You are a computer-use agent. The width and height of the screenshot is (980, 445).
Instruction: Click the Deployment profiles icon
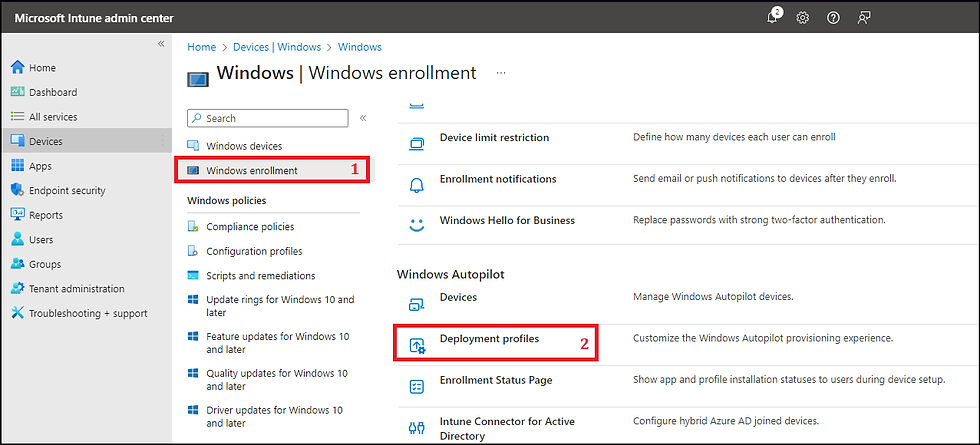coord(416,345)
